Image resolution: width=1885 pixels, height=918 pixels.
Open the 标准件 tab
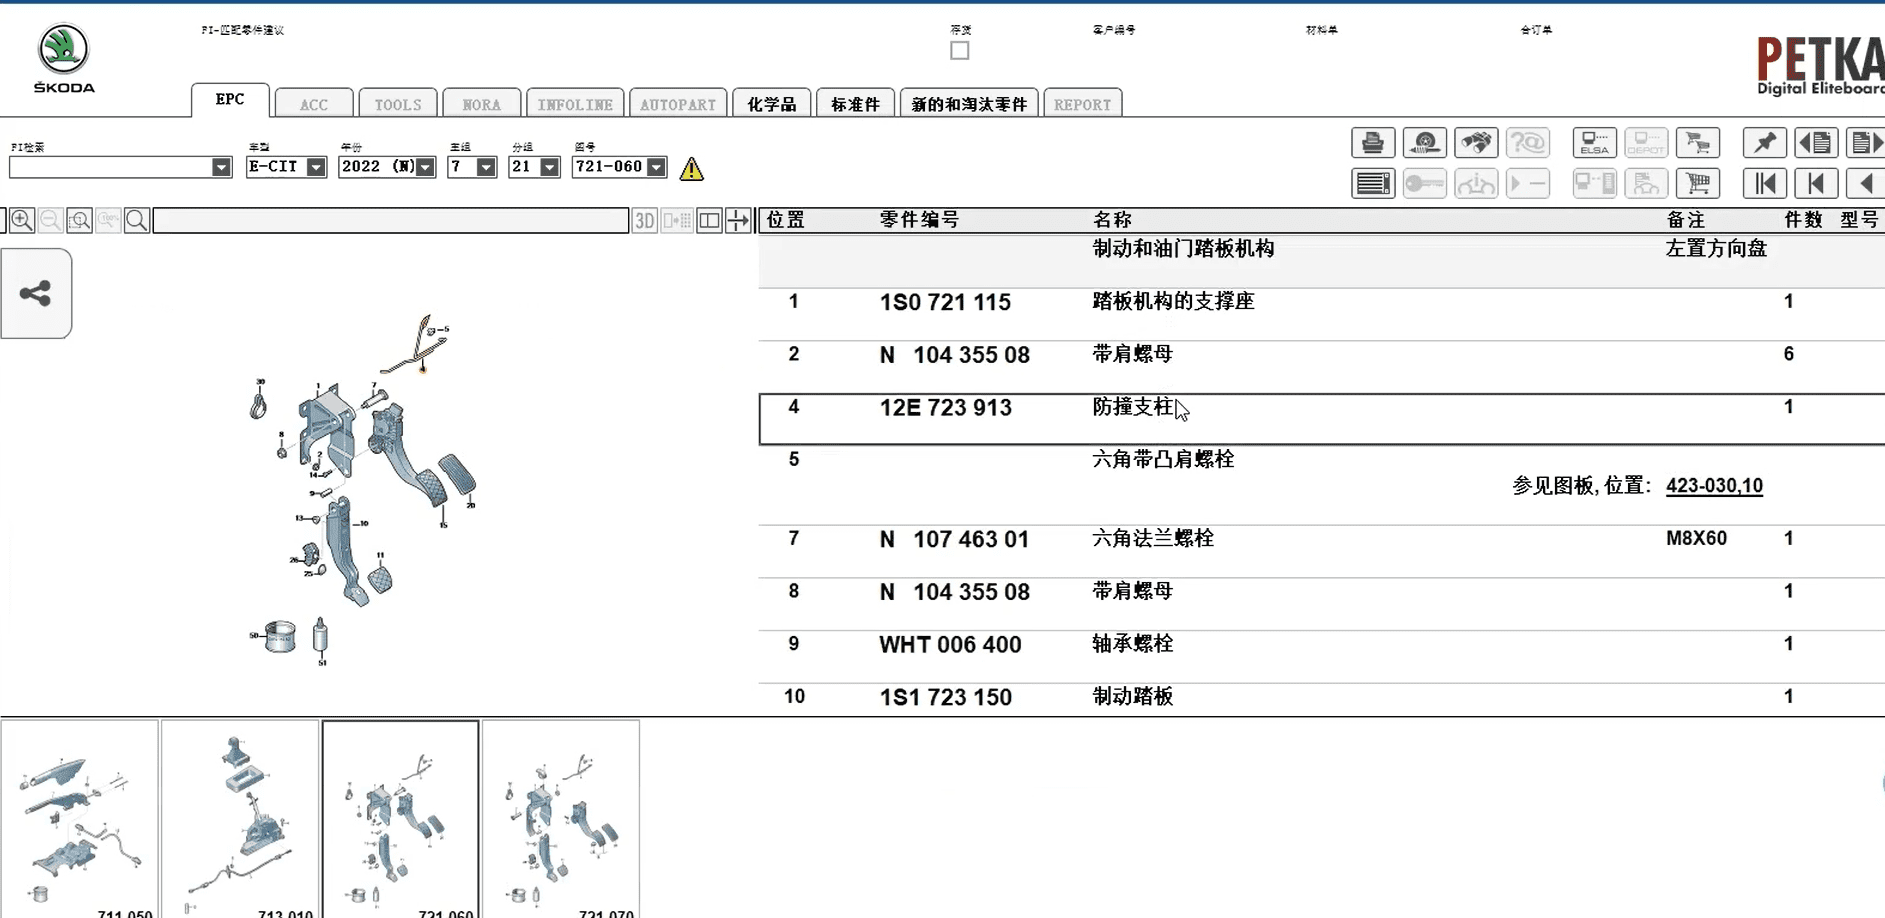855,101
